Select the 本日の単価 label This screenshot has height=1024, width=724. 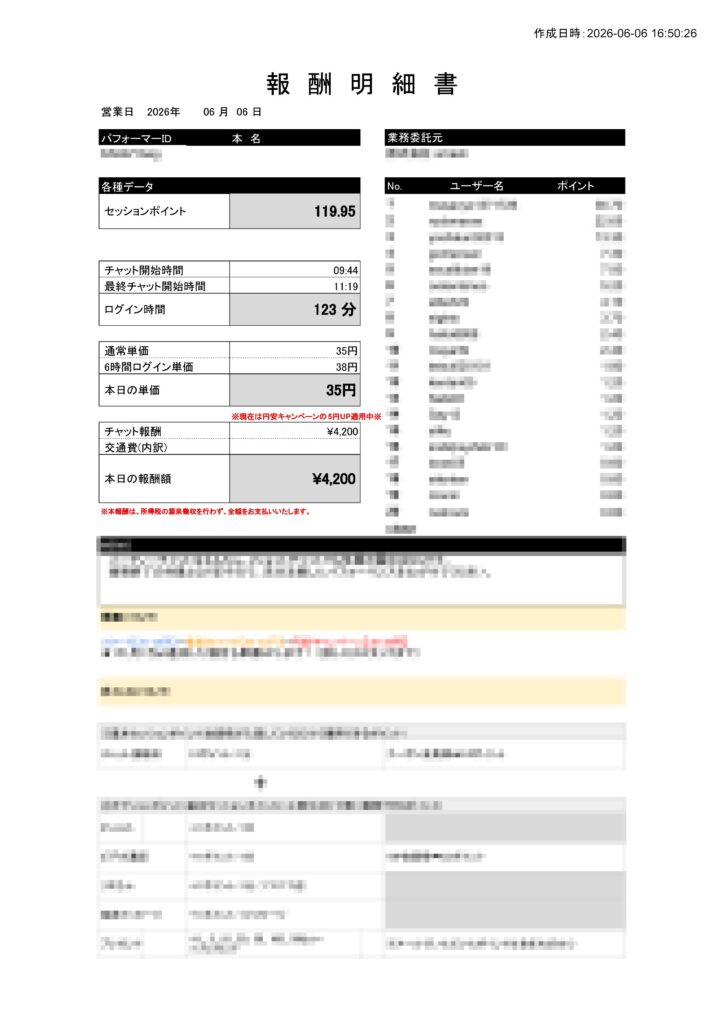tap(132, 390)
